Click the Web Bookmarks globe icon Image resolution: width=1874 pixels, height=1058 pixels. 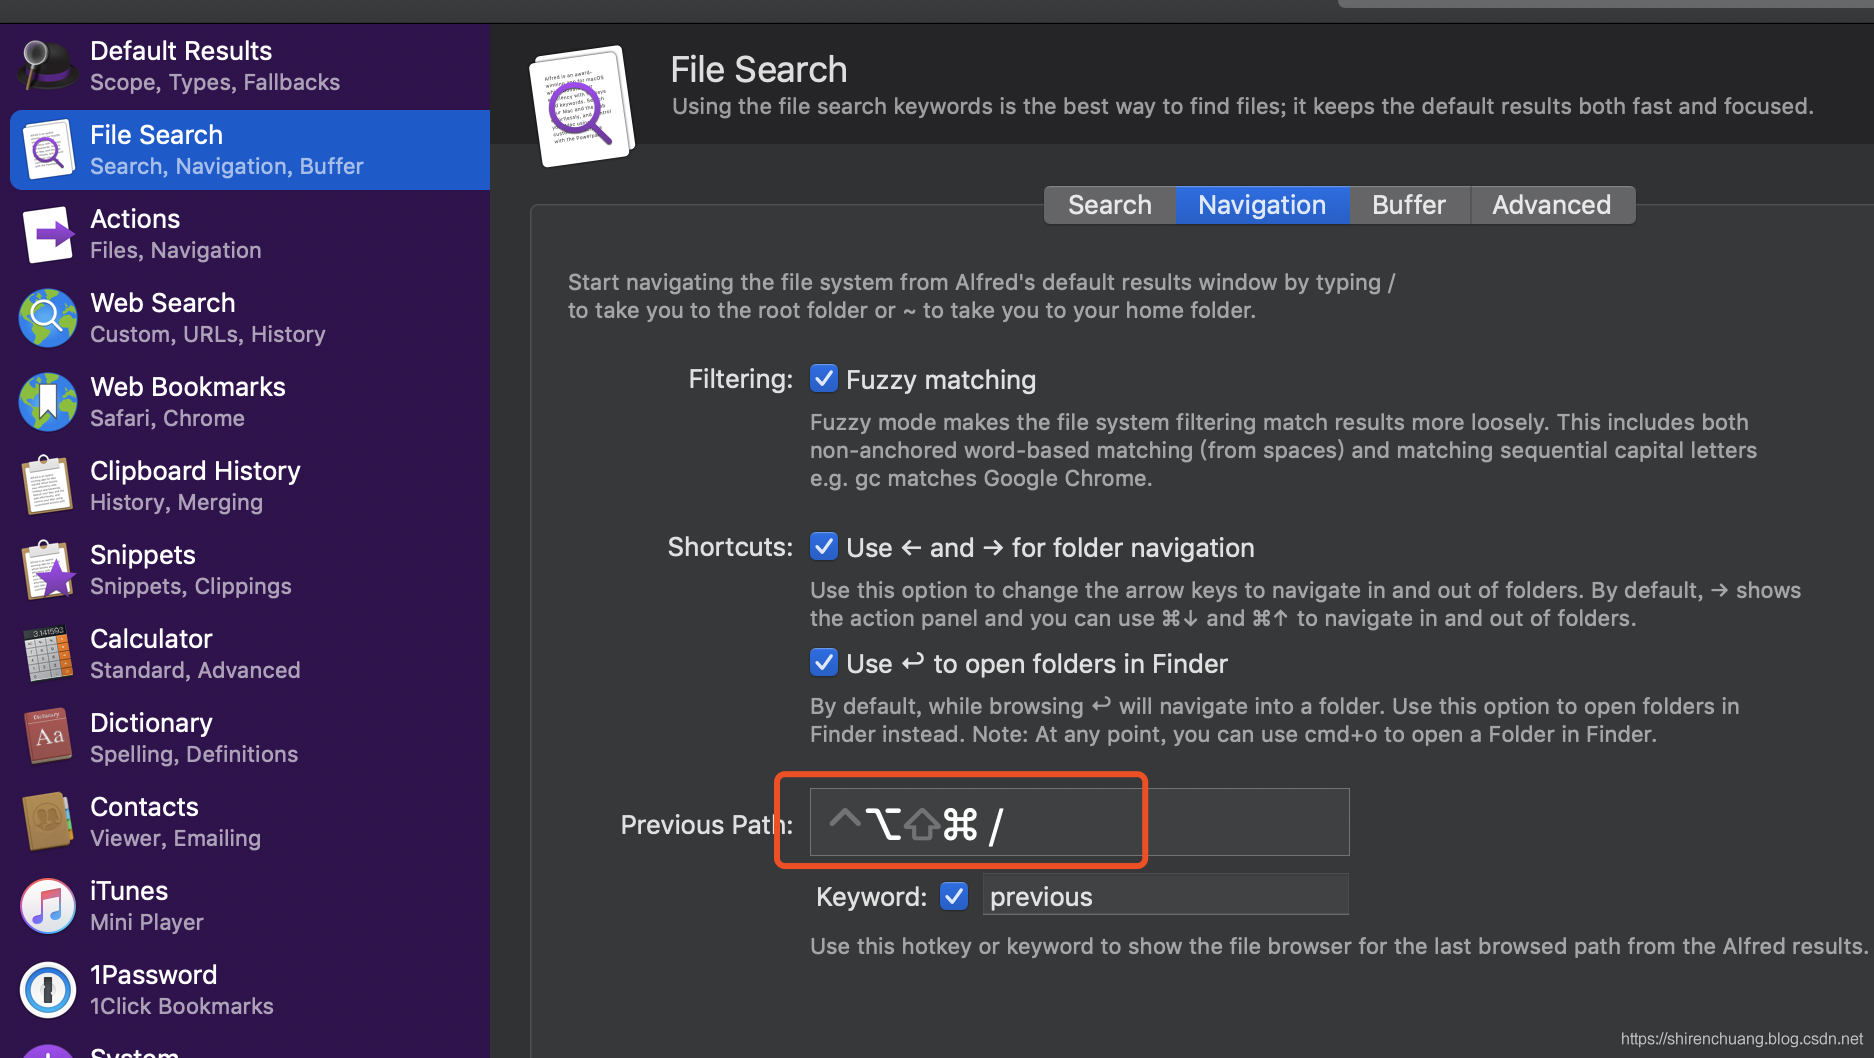click(47, 402)
